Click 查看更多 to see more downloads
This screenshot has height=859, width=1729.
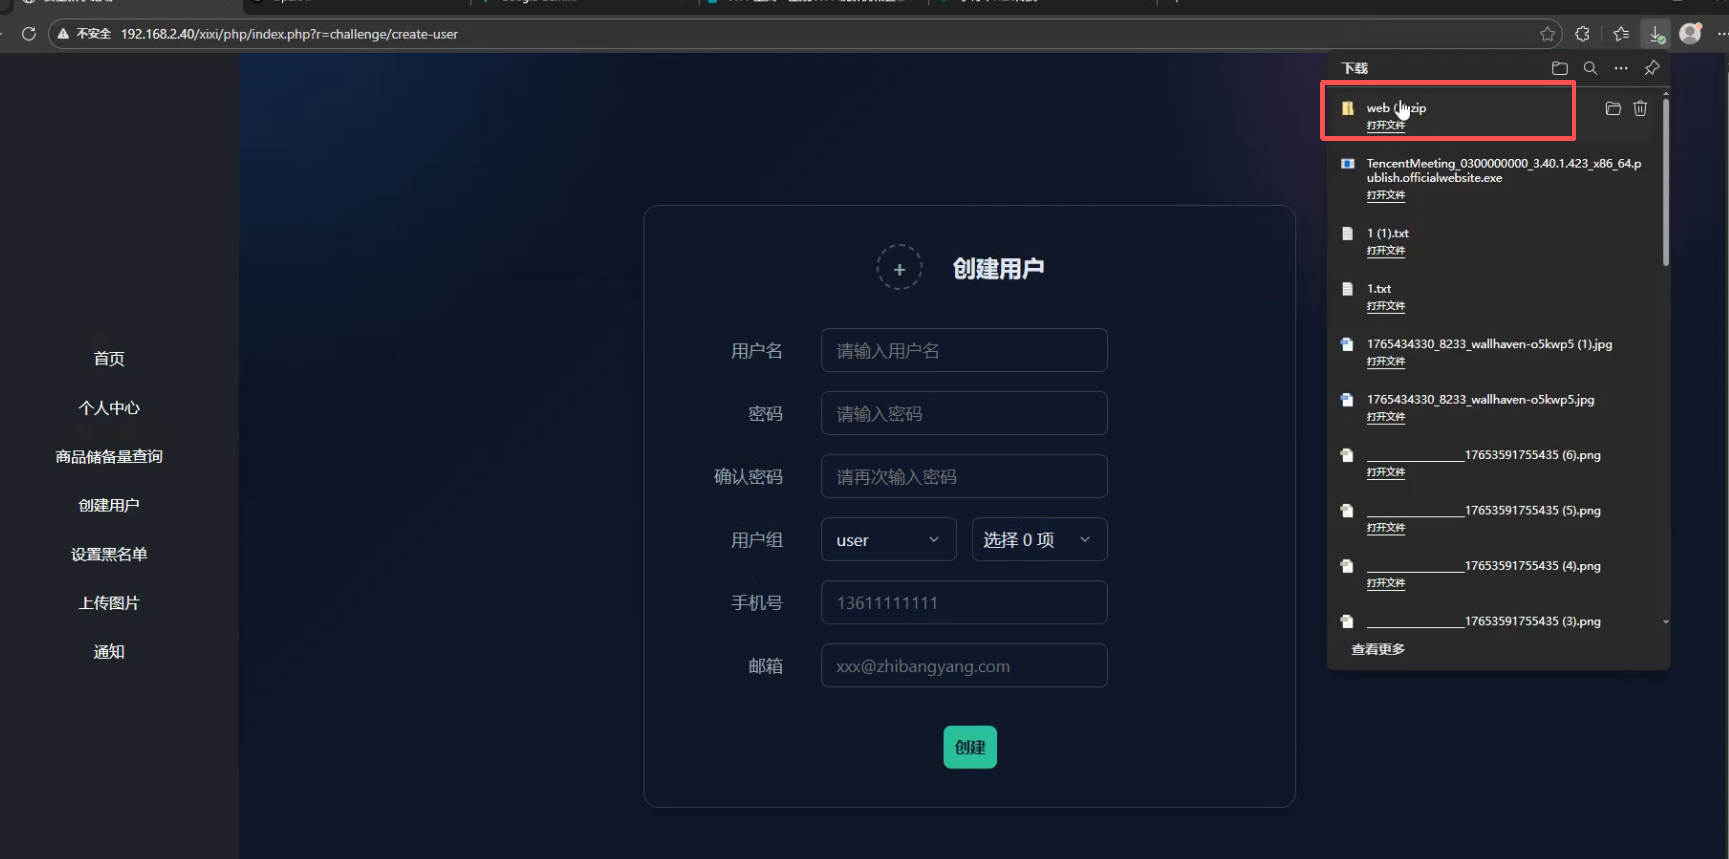pos(1378,649)
